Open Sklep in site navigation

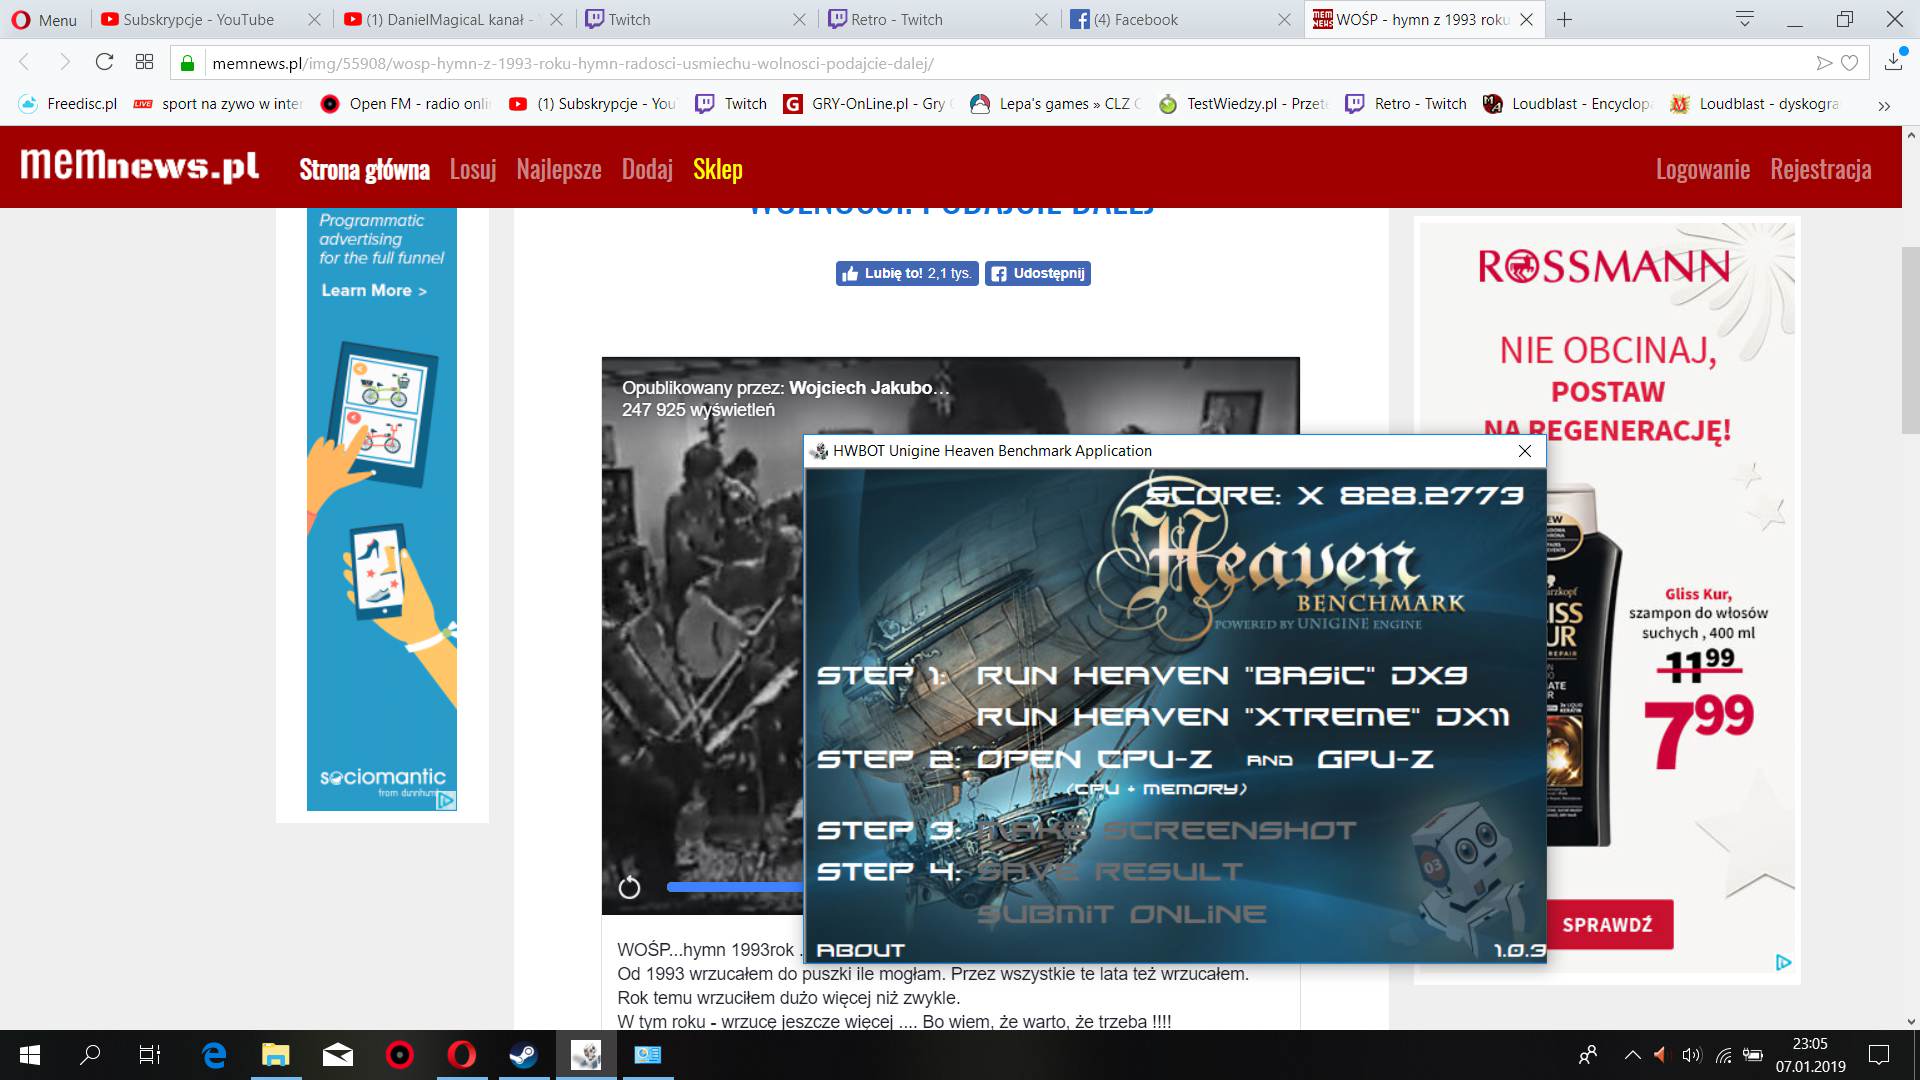(x=718, y=169)
